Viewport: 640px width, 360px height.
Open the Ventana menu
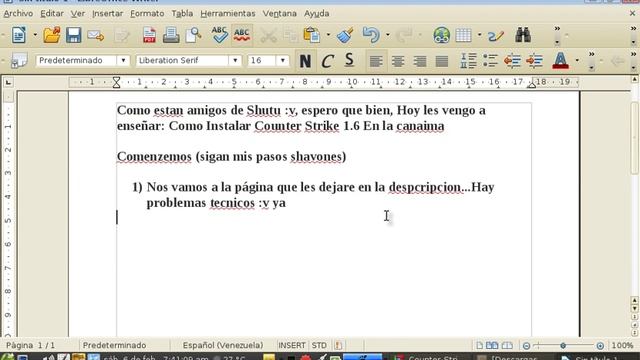[280, 13]
